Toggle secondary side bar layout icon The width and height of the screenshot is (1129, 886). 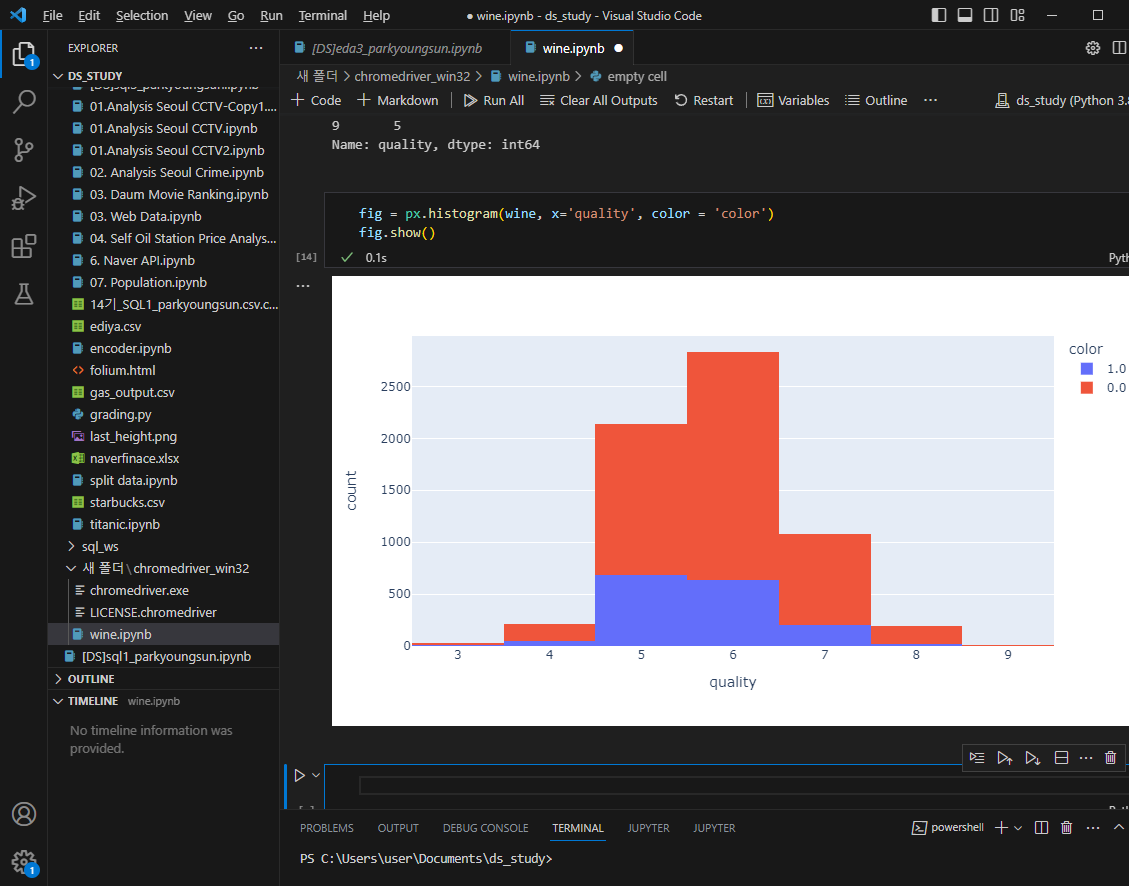[x=991, y=15]
